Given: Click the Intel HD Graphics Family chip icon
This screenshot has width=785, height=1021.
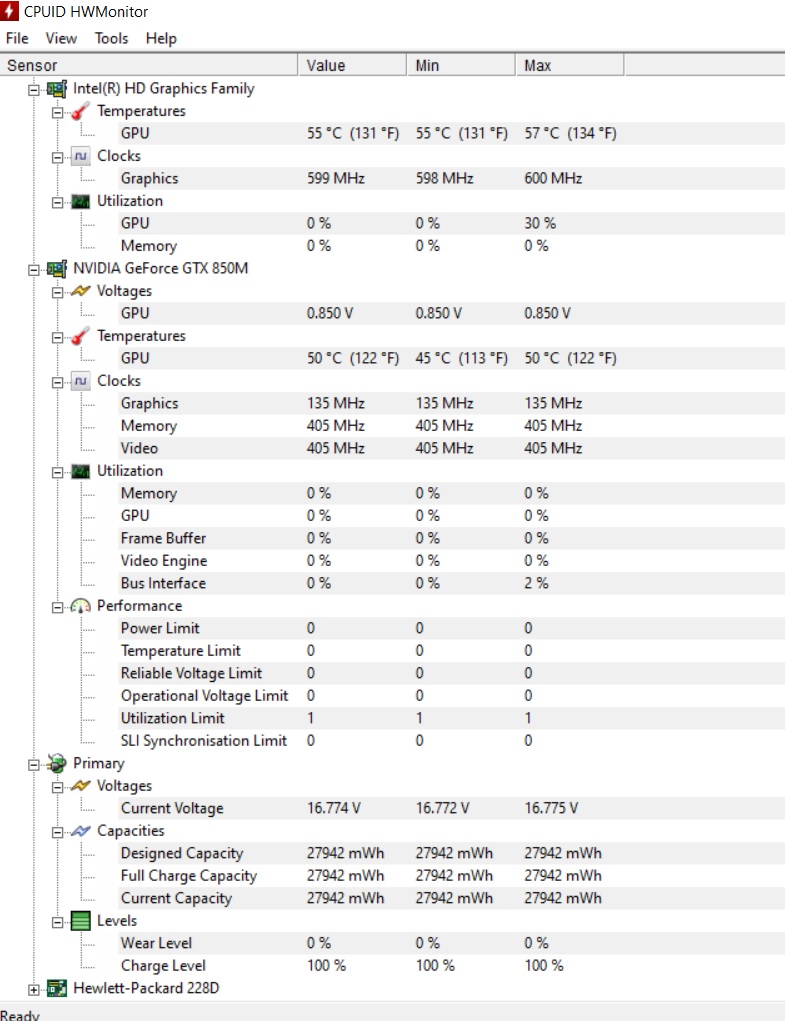Looking at the screenshot, I should coord(57,89).
